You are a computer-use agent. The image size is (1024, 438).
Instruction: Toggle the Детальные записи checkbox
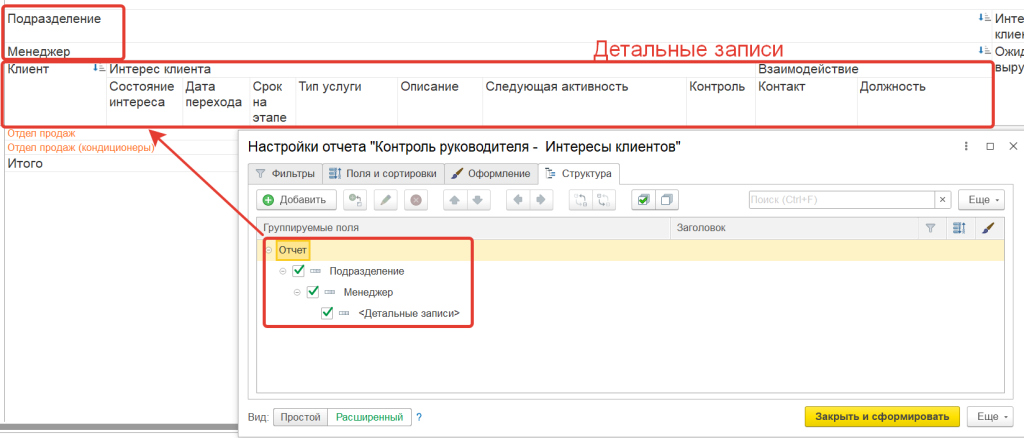click(x=327, y=313)
